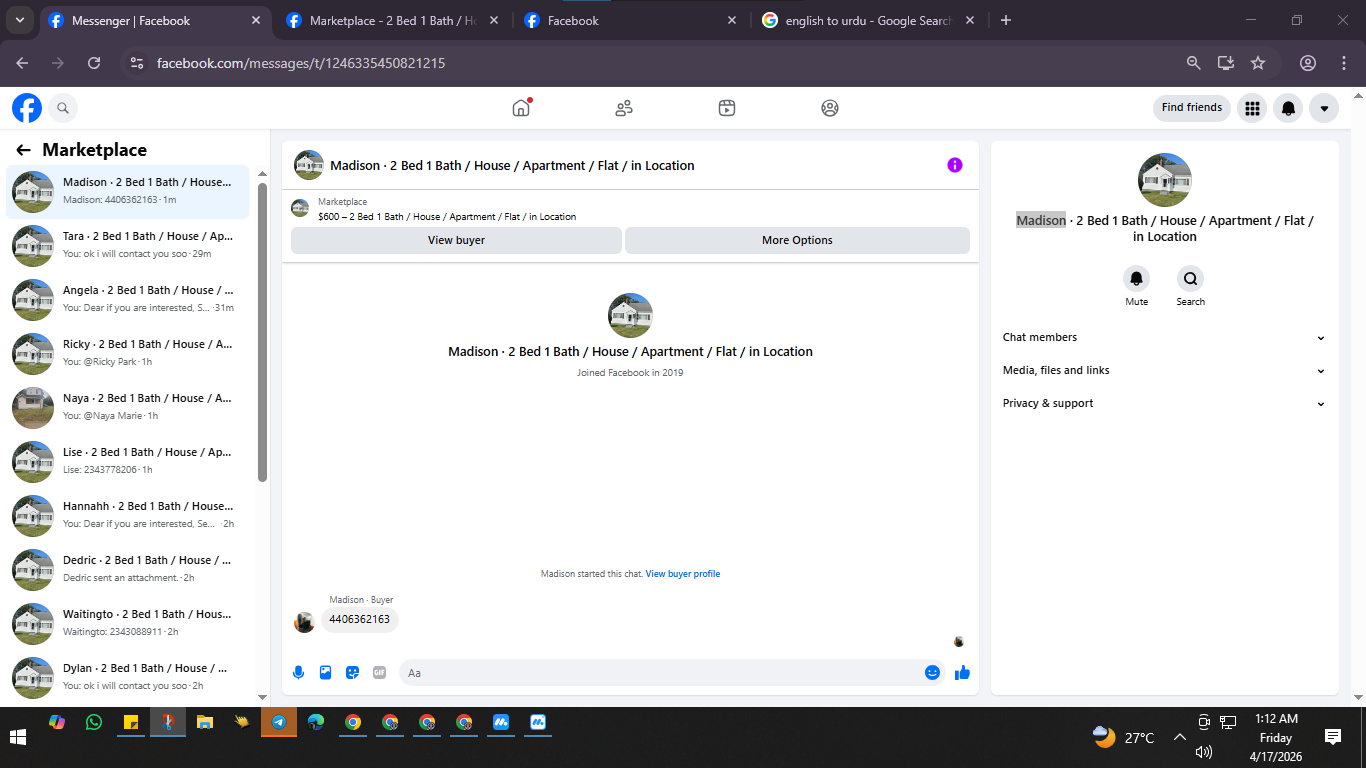The height and width of the screenshot is (768, 1366).
Task: Send a thumbs-up like
Action: coord(962,673)
